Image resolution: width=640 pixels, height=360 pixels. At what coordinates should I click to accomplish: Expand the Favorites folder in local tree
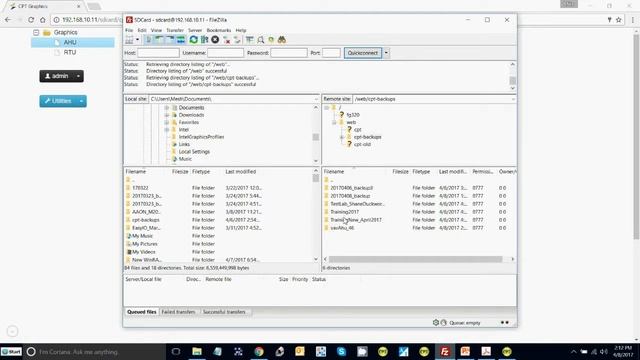(x=167, y=122)
